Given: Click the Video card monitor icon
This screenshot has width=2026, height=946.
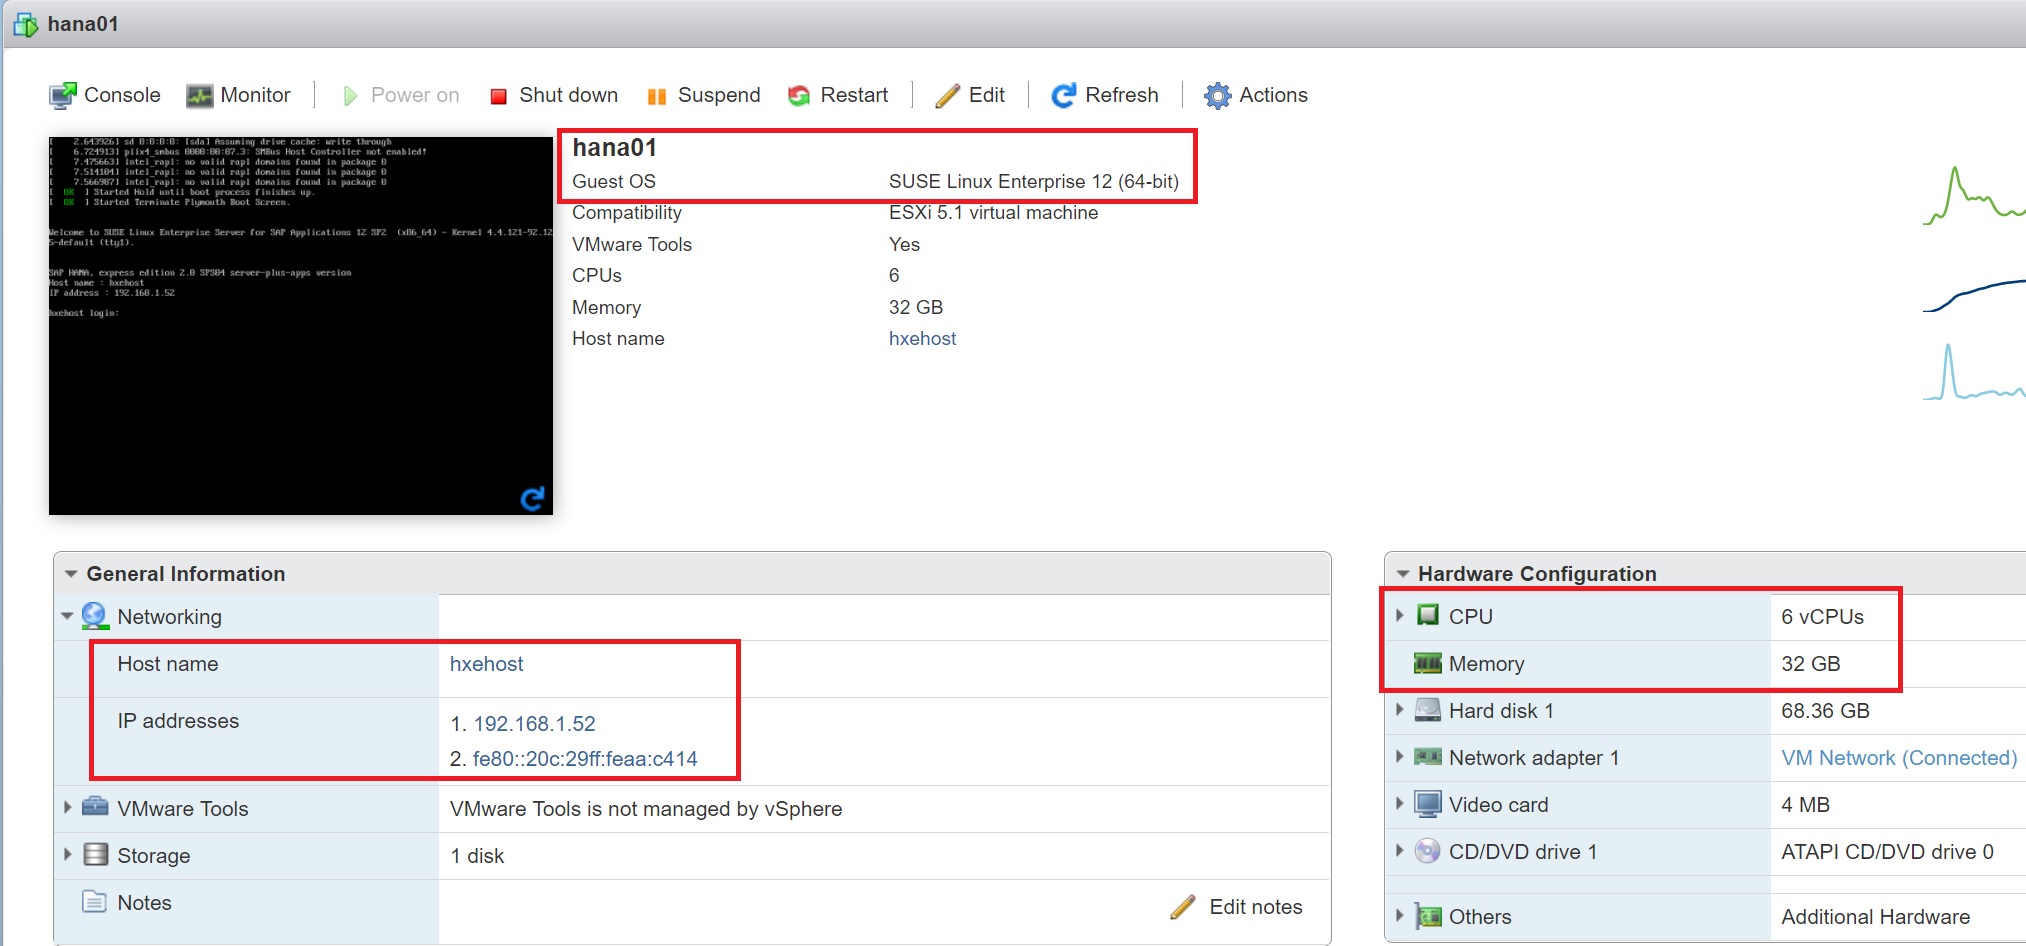Looking at the screenshot, I should click(1428, 804).
